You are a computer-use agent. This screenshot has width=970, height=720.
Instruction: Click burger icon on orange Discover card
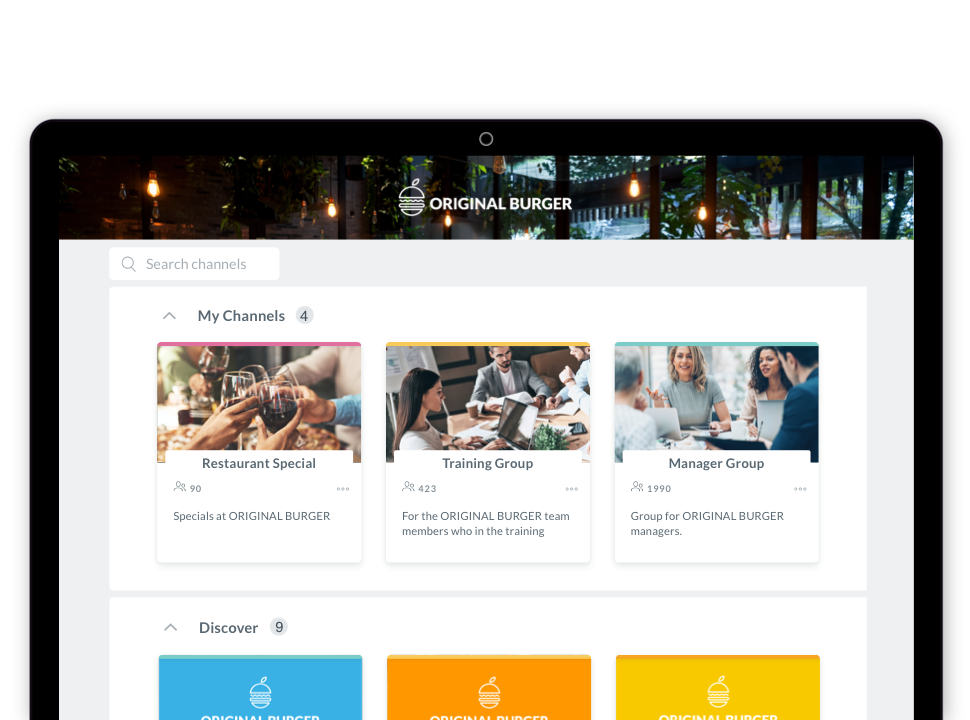pyautogui.click(x=489, y=693)
